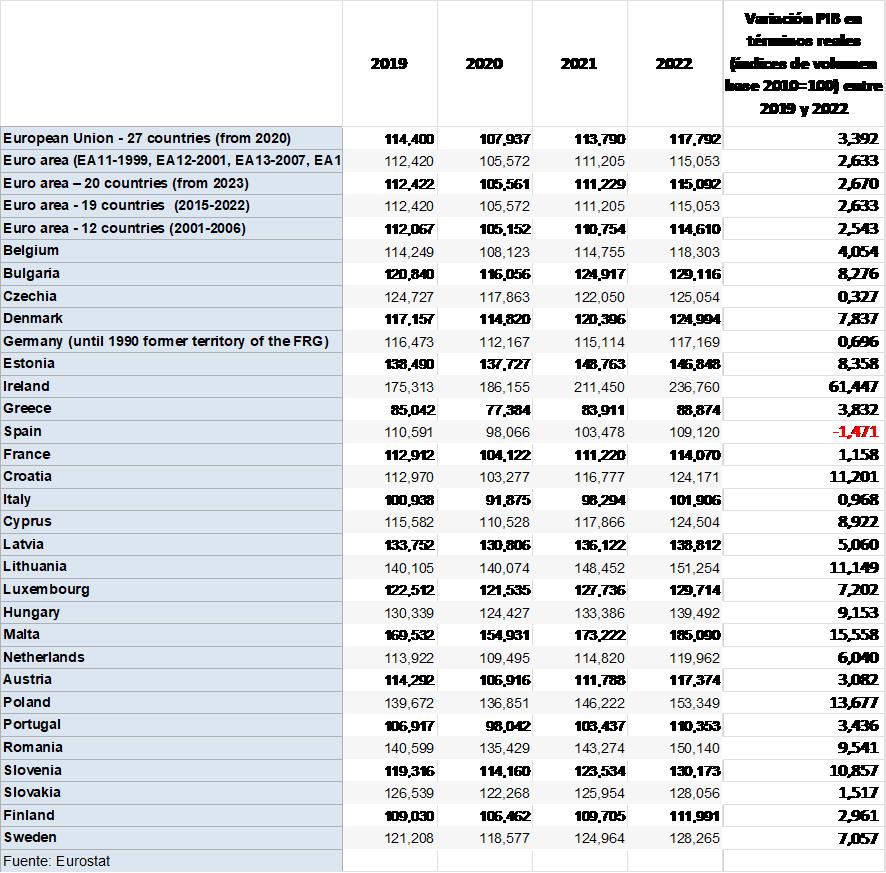Select the 2020 column header
This screenshot has height=873, width=886.
(x=484, y=63)
